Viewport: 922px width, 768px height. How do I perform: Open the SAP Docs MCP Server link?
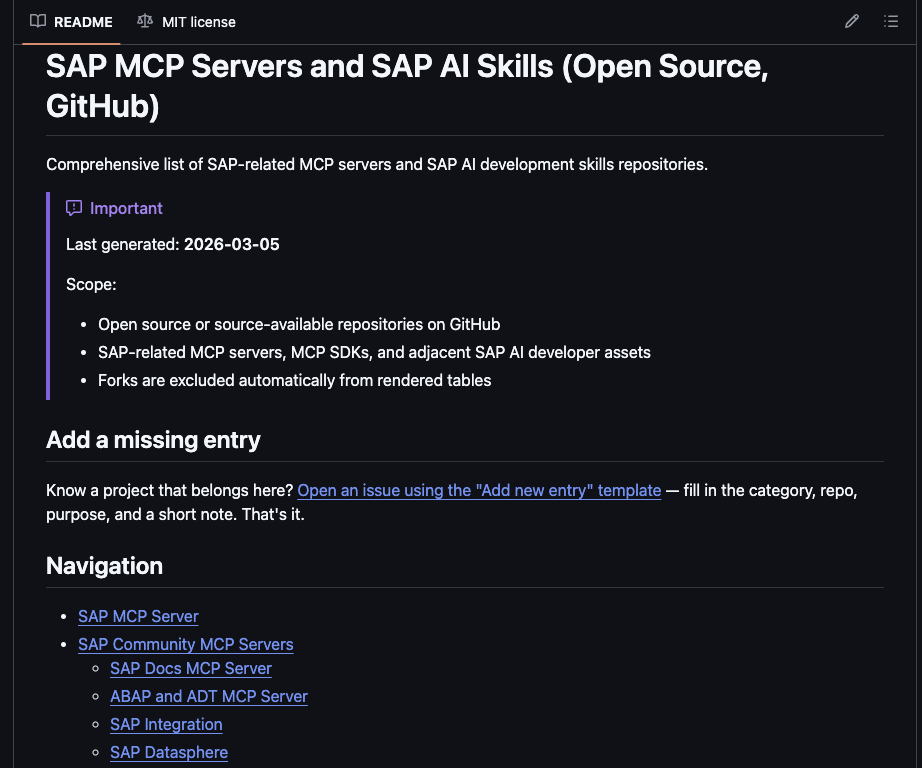pos(190,668)
